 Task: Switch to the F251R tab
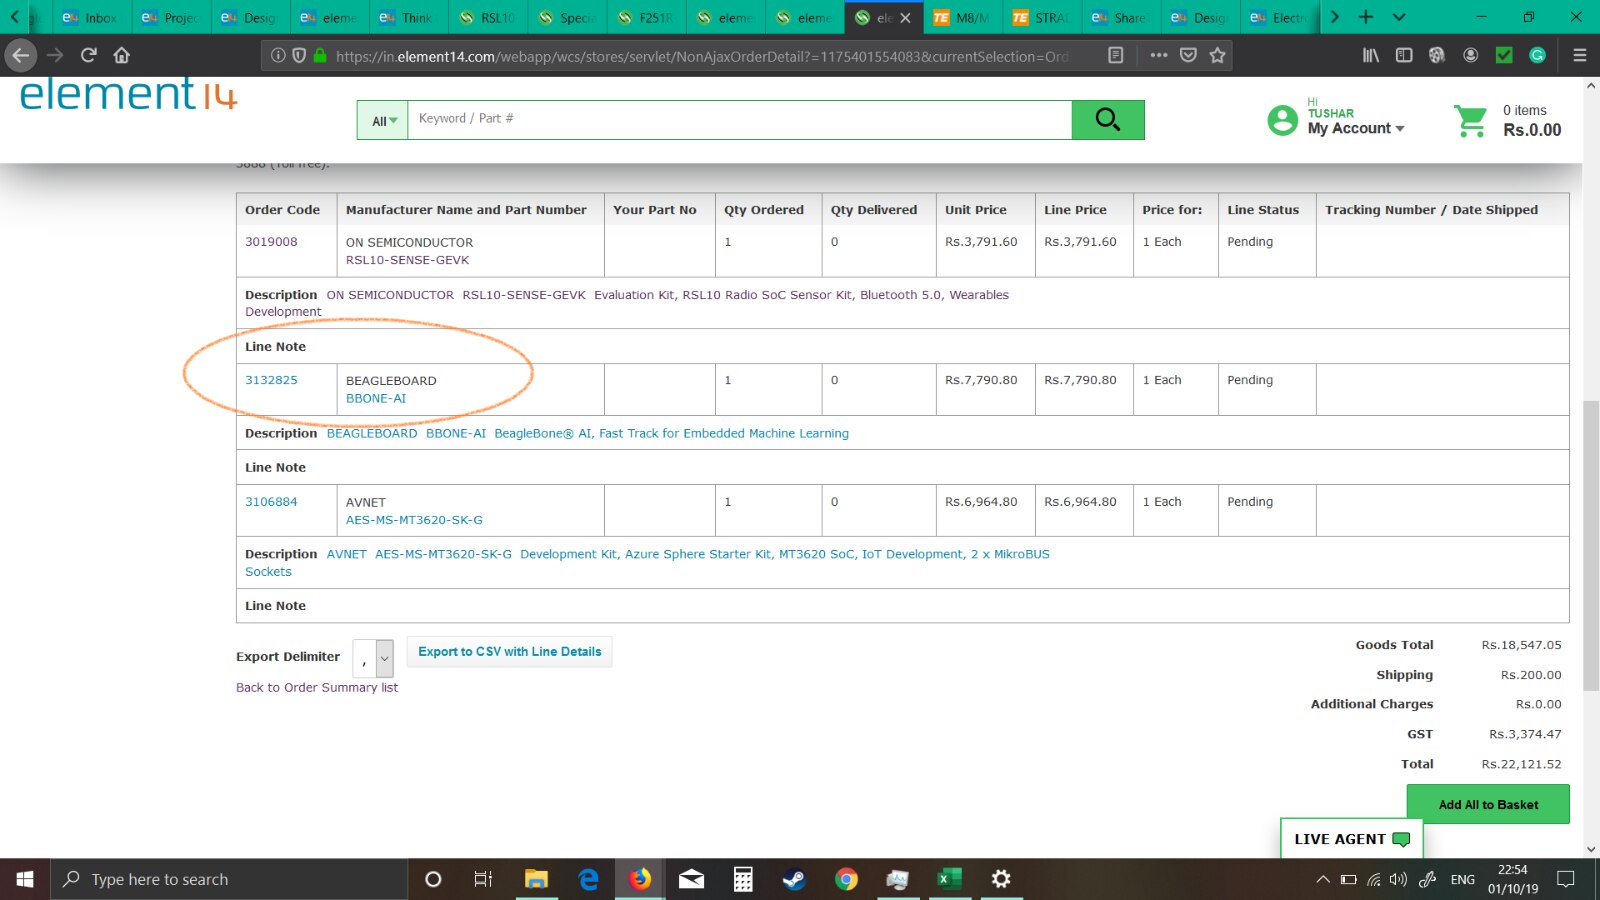(x=646, y=18)
